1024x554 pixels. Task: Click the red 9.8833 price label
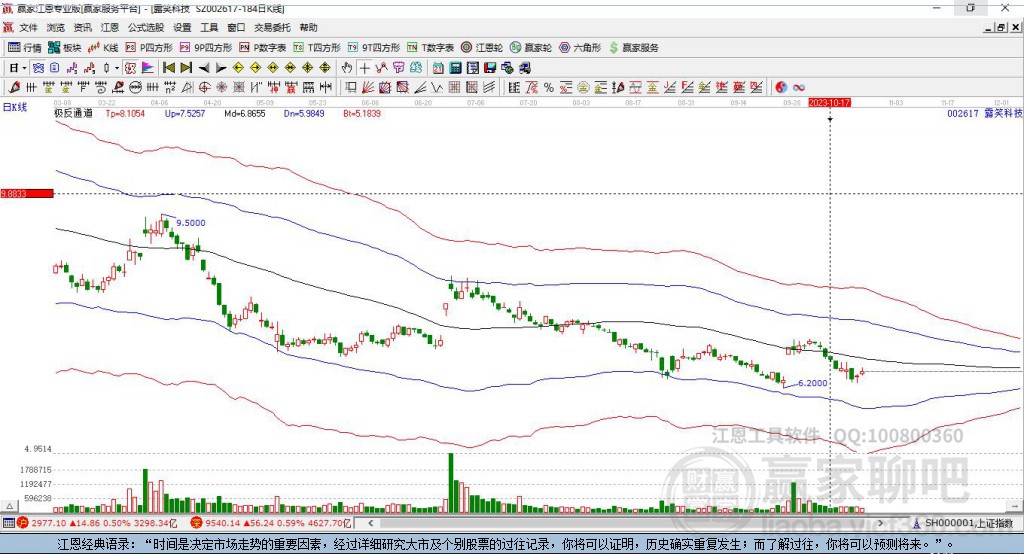[x=27, y=193]
